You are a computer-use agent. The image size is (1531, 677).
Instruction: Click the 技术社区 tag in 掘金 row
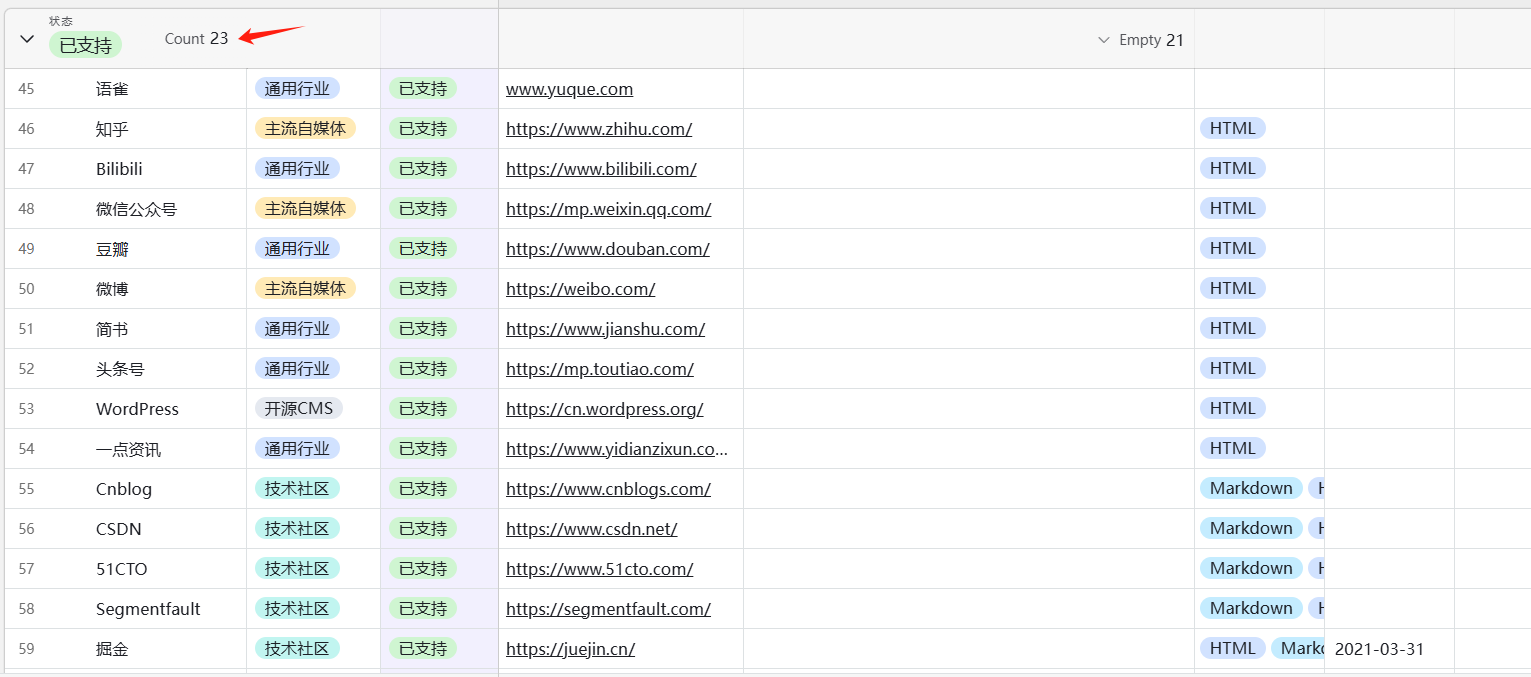[297, 648]
